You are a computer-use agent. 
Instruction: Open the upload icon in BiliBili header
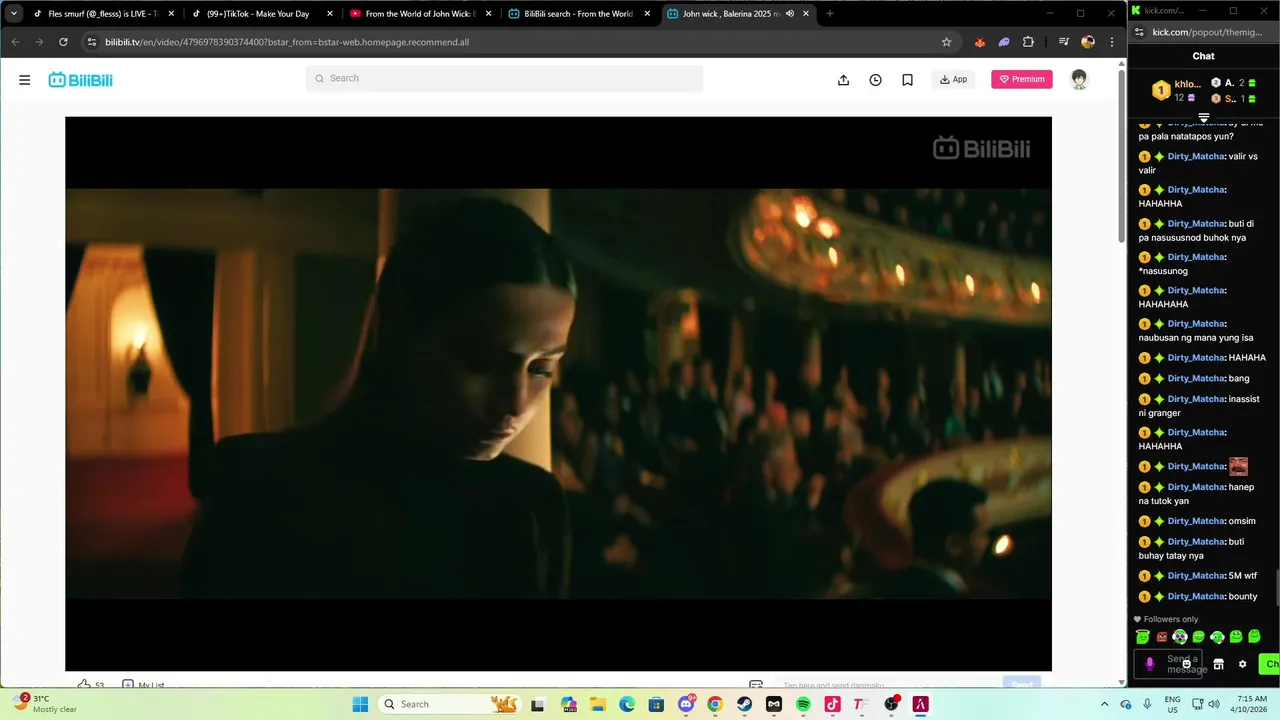pyautogui.click(x=843, y=80)
